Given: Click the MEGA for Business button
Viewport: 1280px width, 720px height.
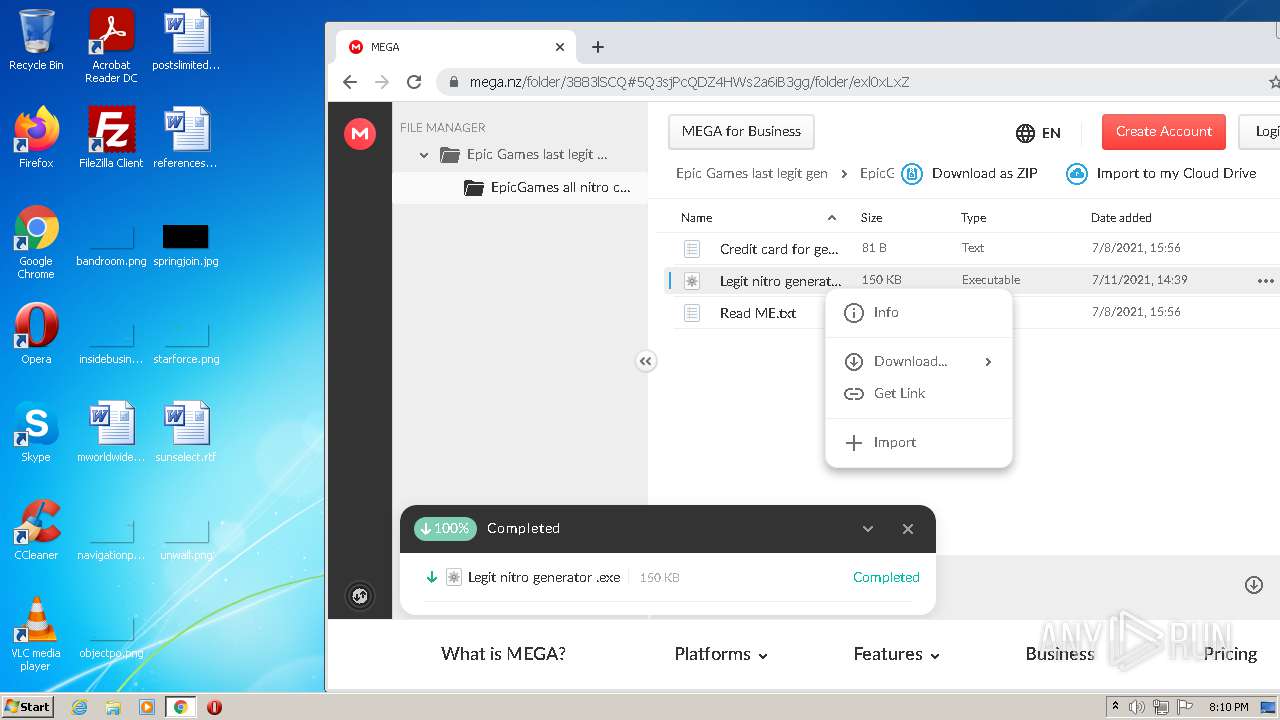Looking at the screenshot, I should point(741,131).
